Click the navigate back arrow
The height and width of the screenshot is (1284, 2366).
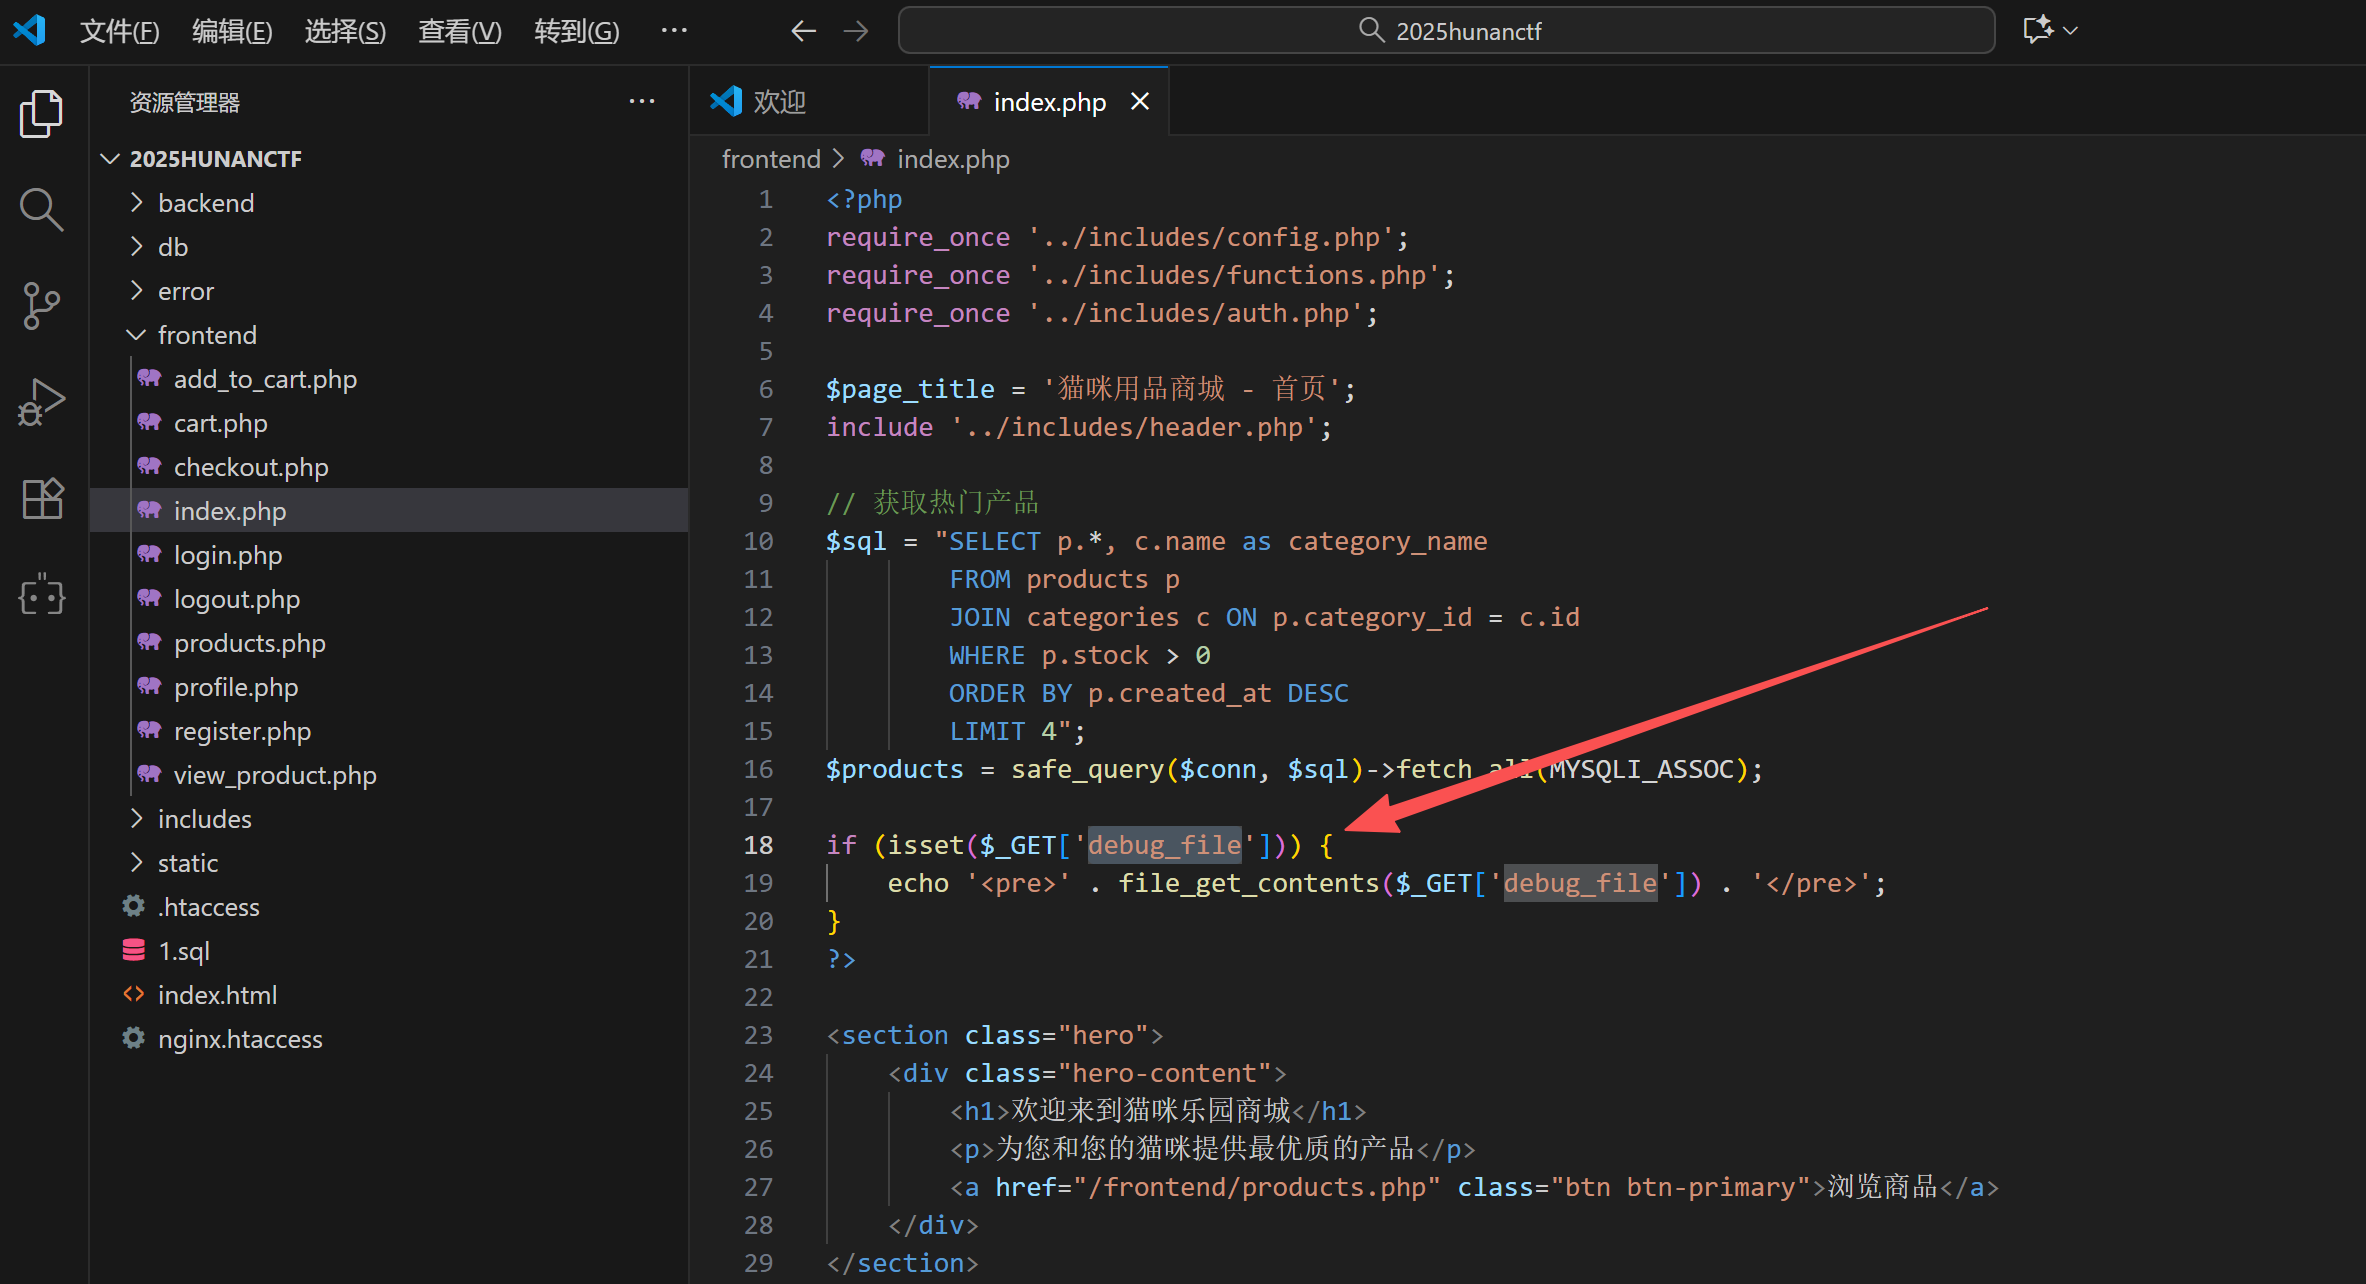[803, 31]
